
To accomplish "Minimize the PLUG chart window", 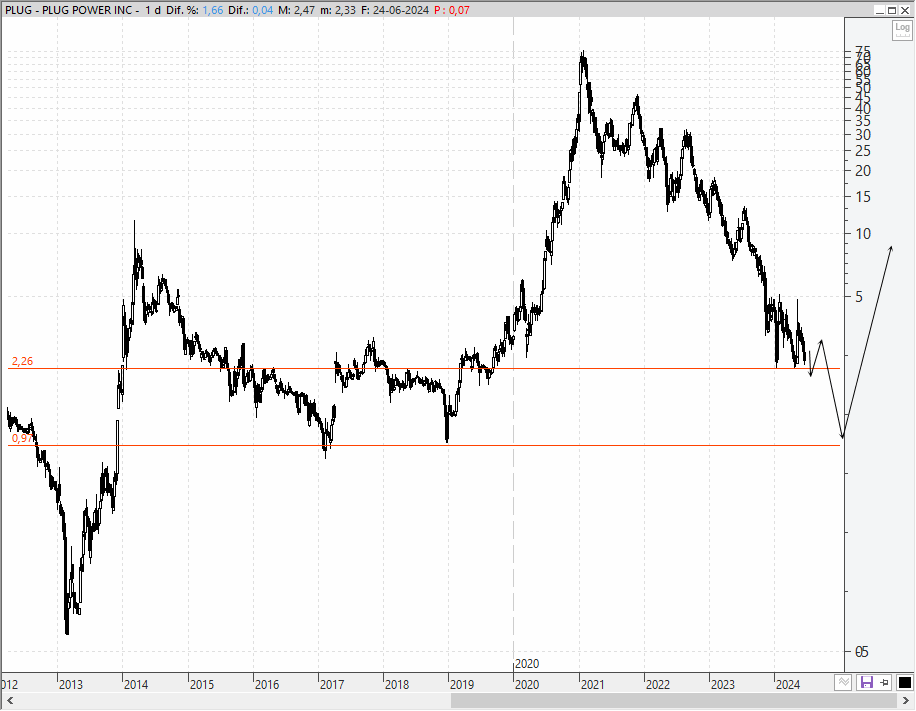I will 880,10.
